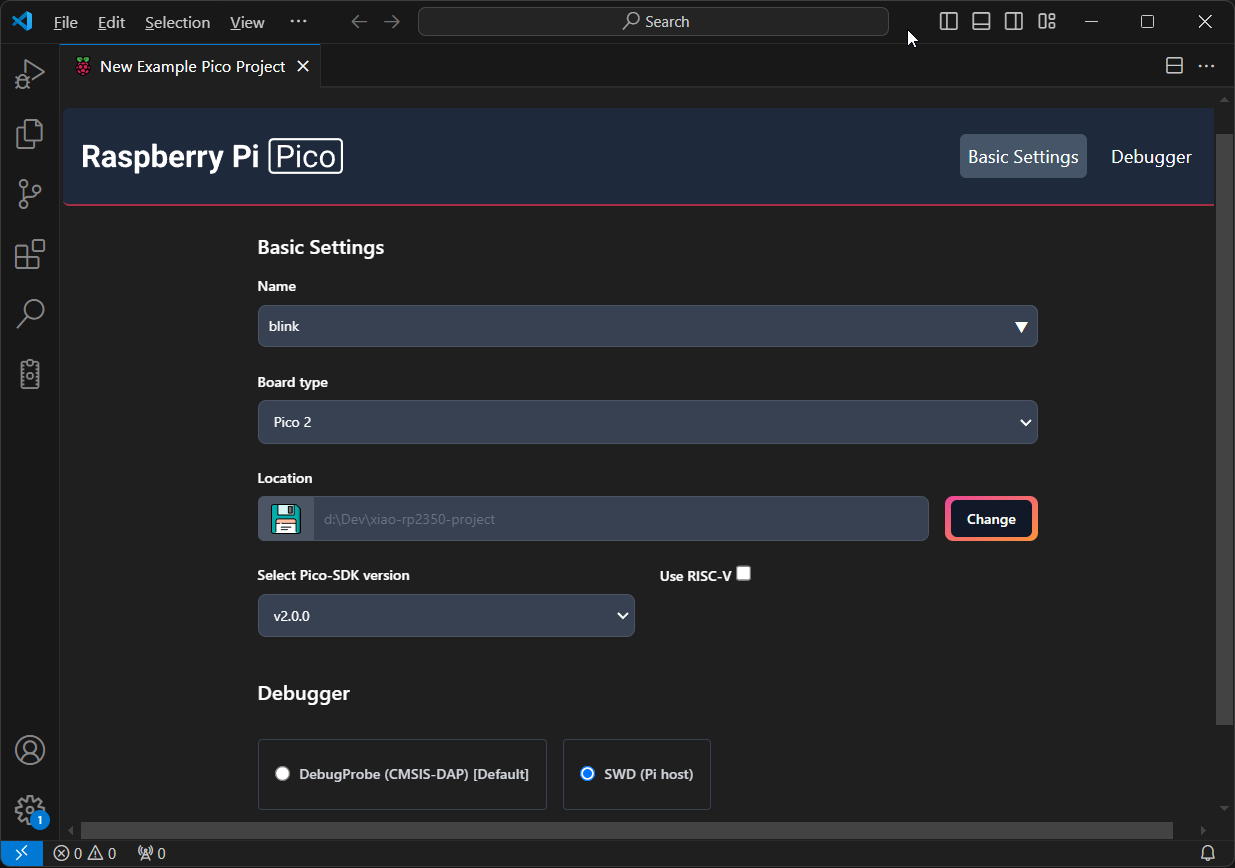Open the remote window indicator
The image size is (1235, 868).
(x=21, y=853)
